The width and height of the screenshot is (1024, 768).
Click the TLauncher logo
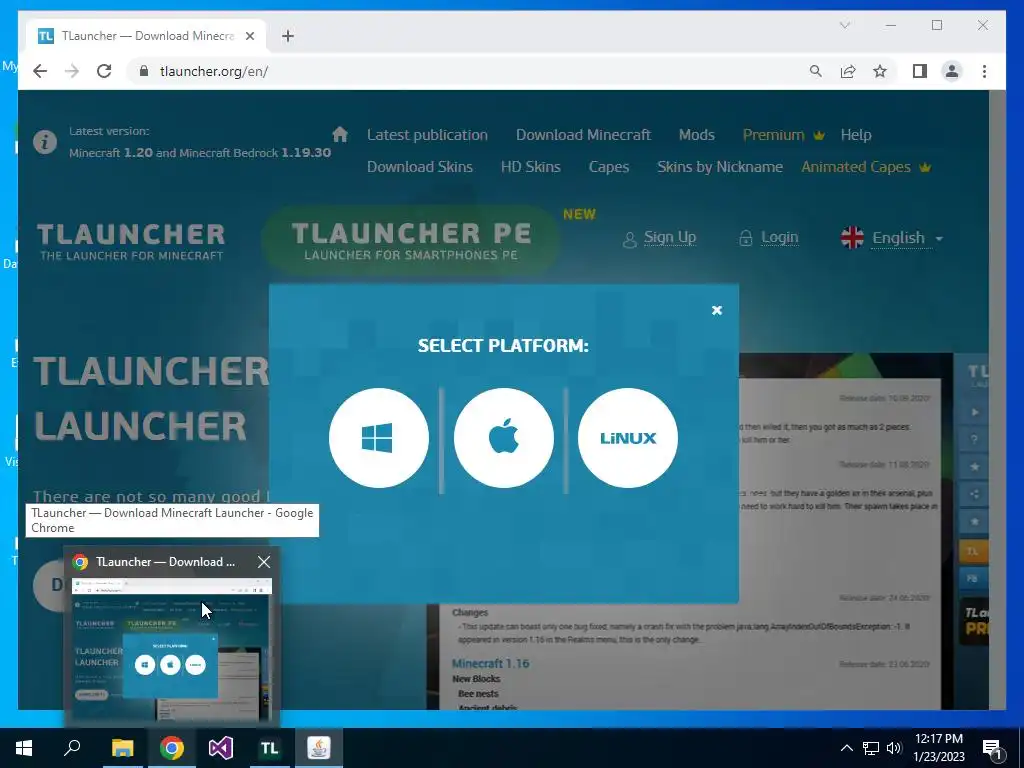coord(131,241)
